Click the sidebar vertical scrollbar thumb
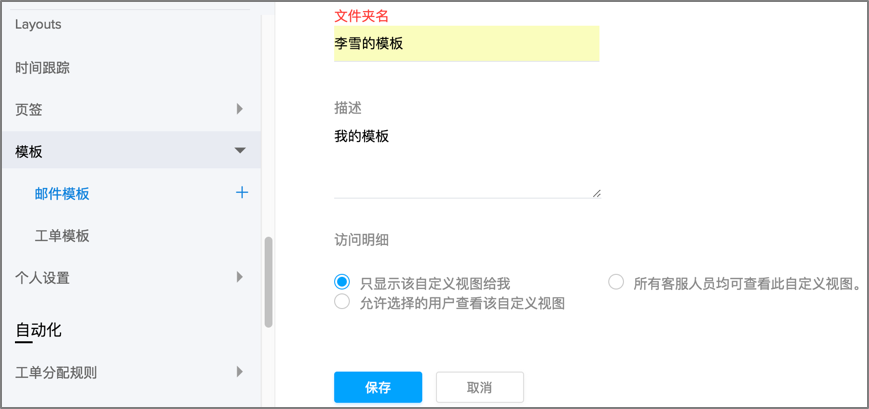 (268, 282)
